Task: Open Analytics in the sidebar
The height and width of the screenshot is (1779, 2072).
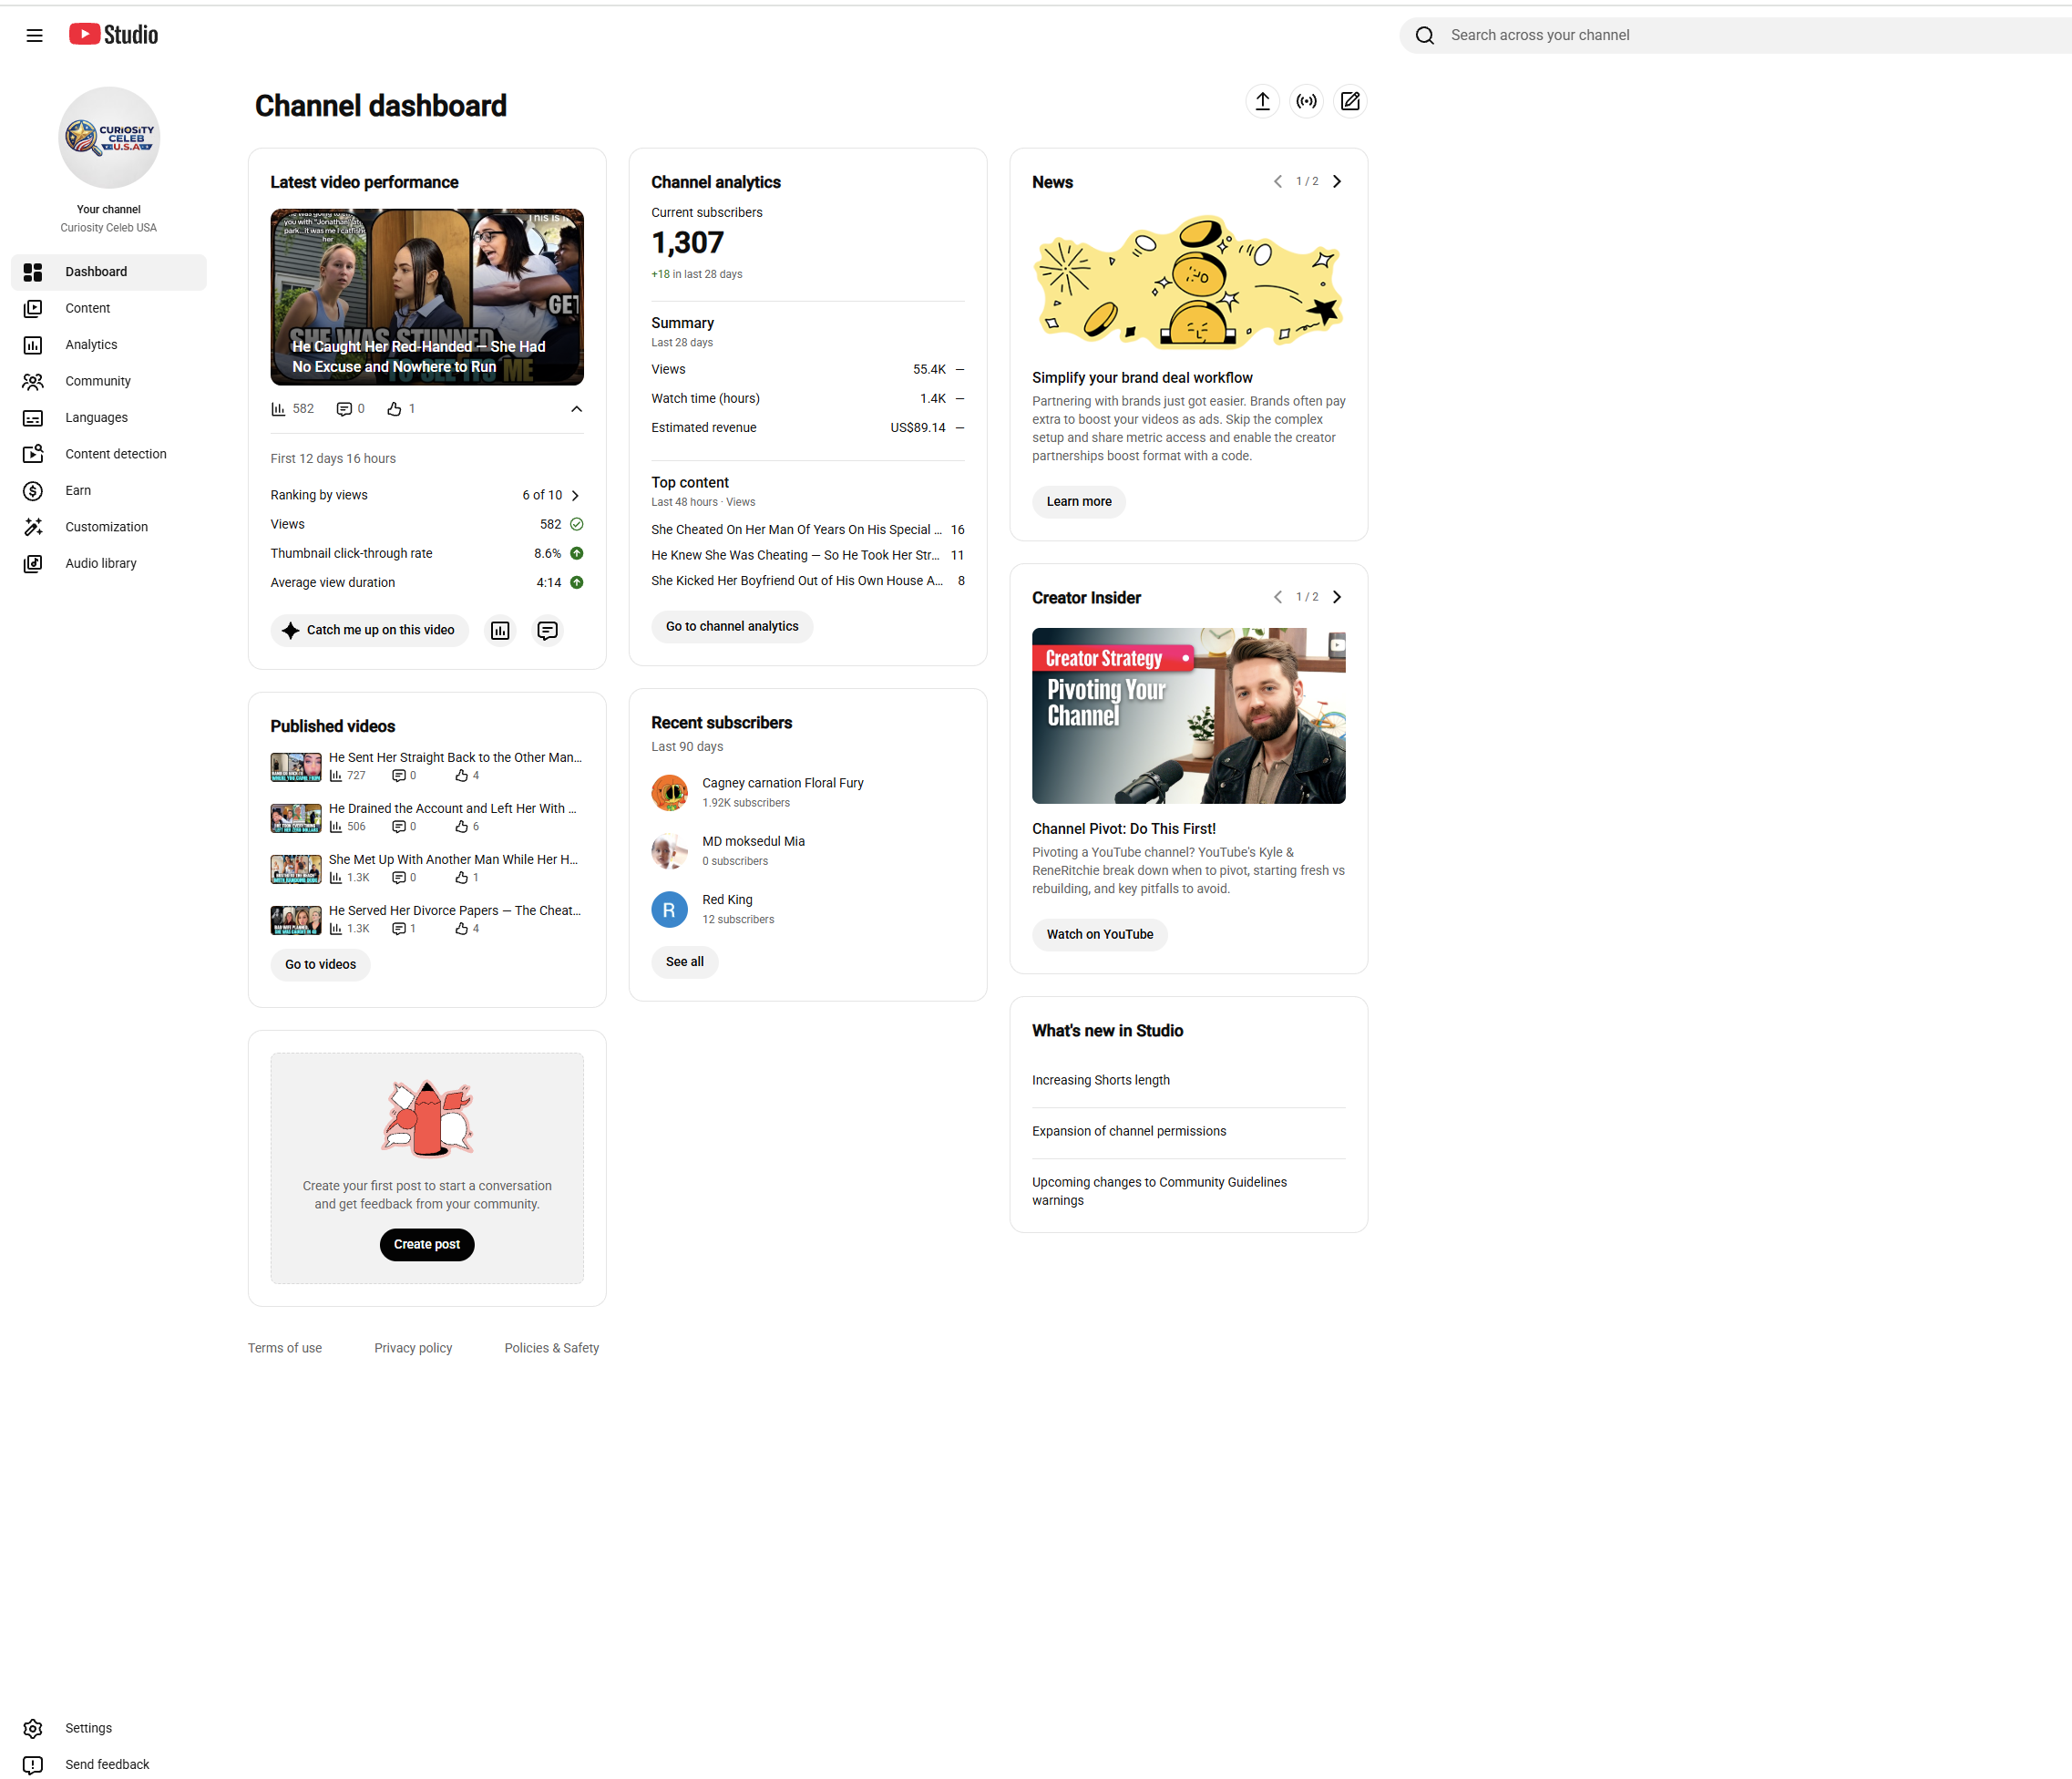Action: (109, 345)
